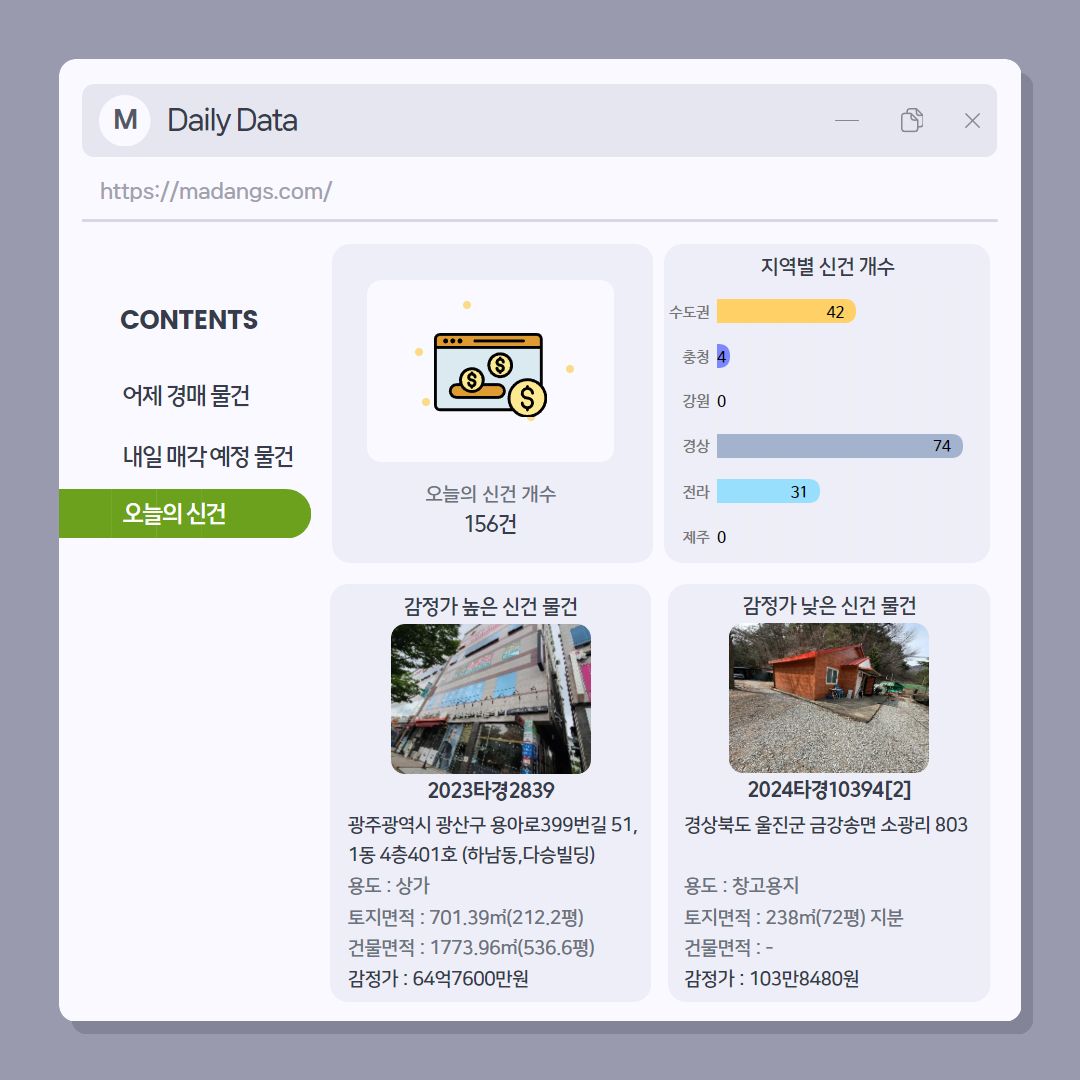Screen dimensions: 1080x1080
Task: Select 내일 매각 예정 물건 in contents
Action: 208,456
